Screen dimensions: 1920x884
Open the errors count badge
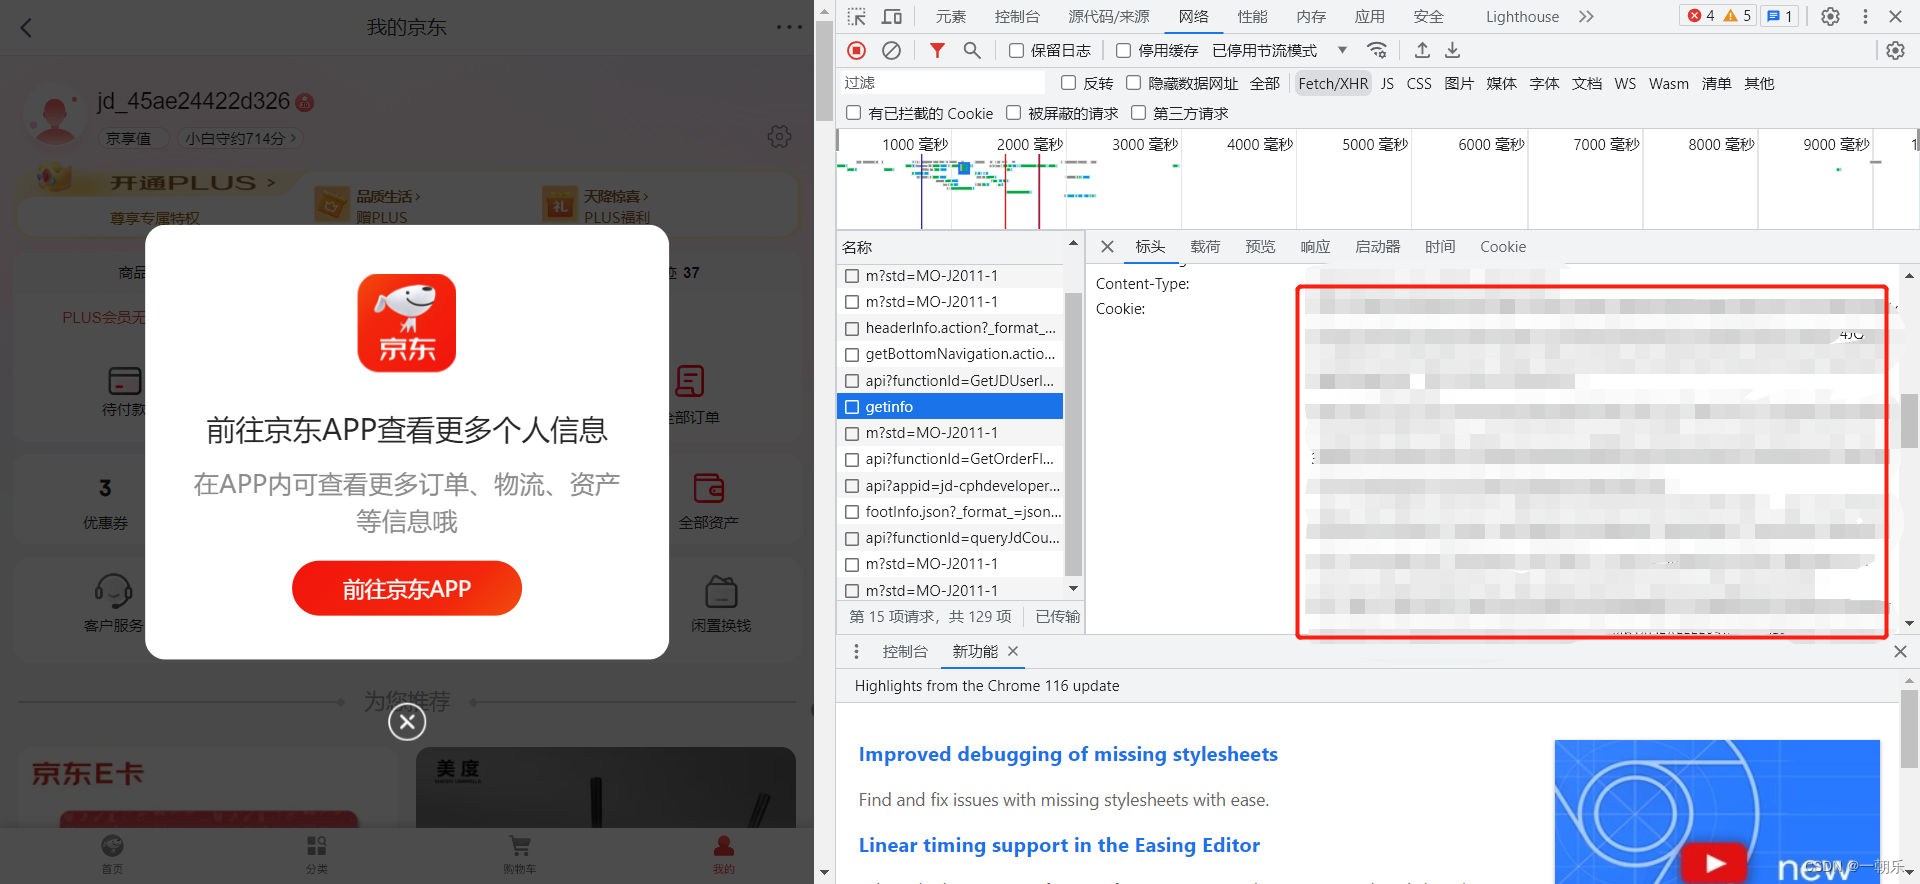click(x=1701, y=16)
